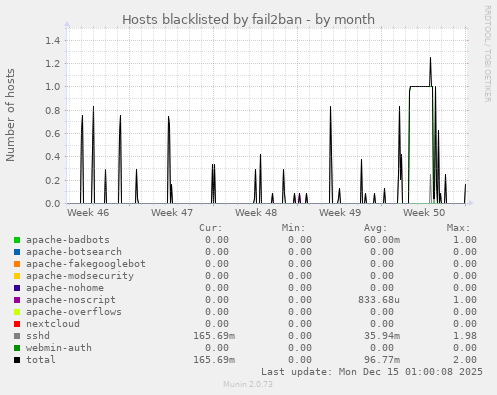
Task: Click the webmin-auth dark green swatch
Action: [x=17, y=348]
